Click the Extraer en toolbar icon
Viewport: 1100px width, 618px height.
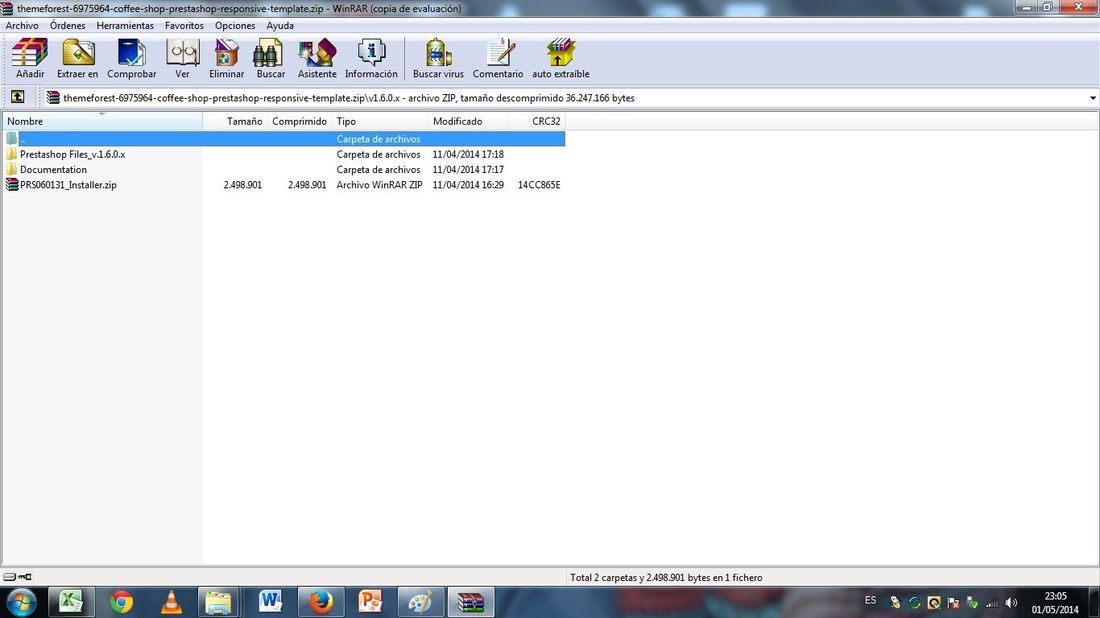pos(77,59)
